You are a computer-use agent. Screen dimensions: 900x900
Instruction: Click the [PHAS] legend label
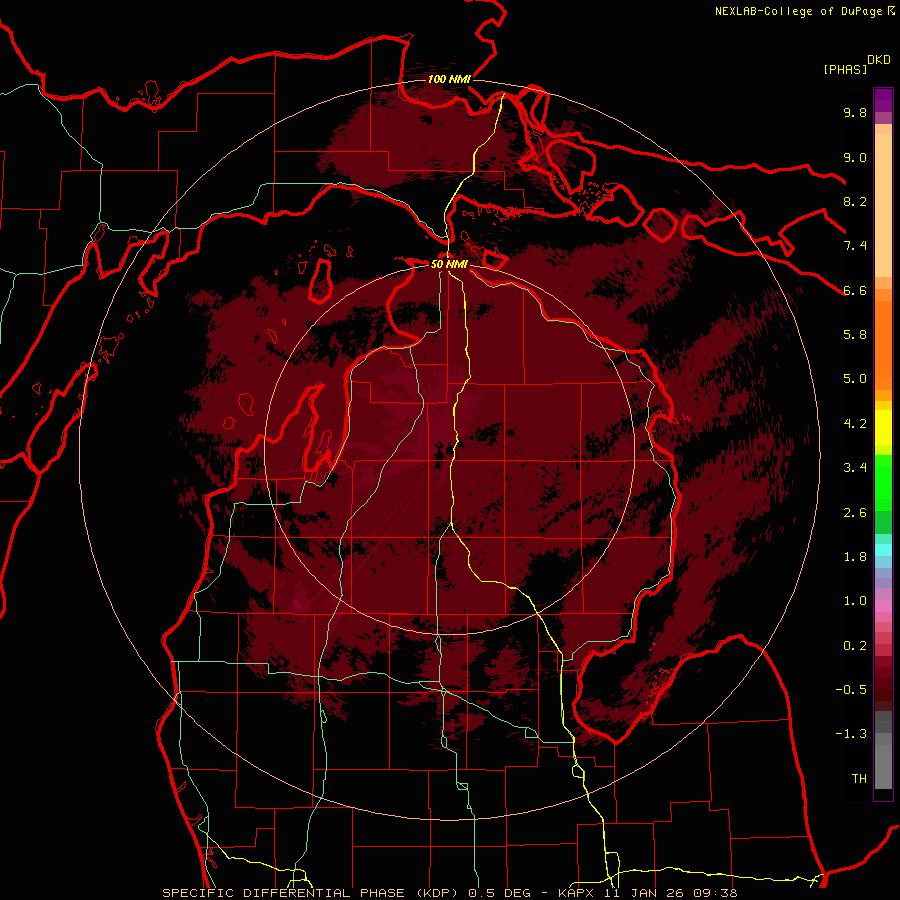point(845,69)
